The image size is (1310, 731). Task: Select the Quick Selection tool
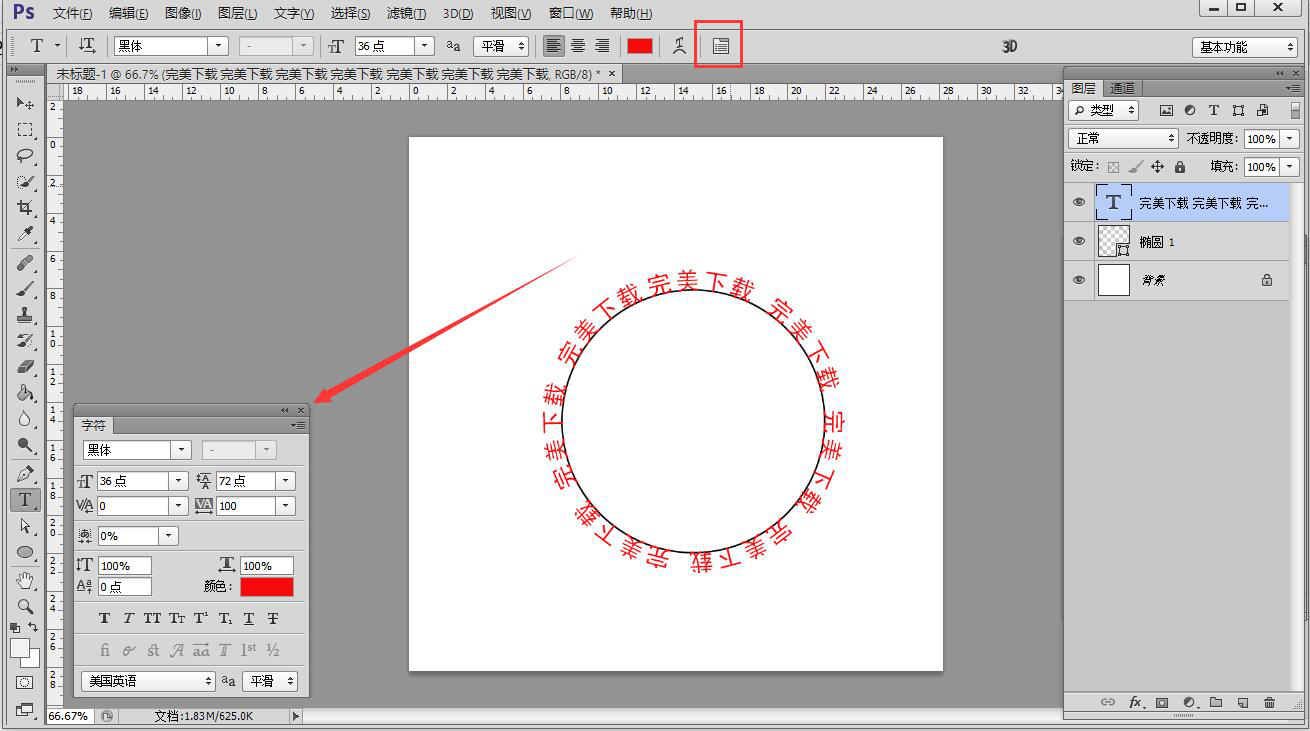[x=25, y=182]
